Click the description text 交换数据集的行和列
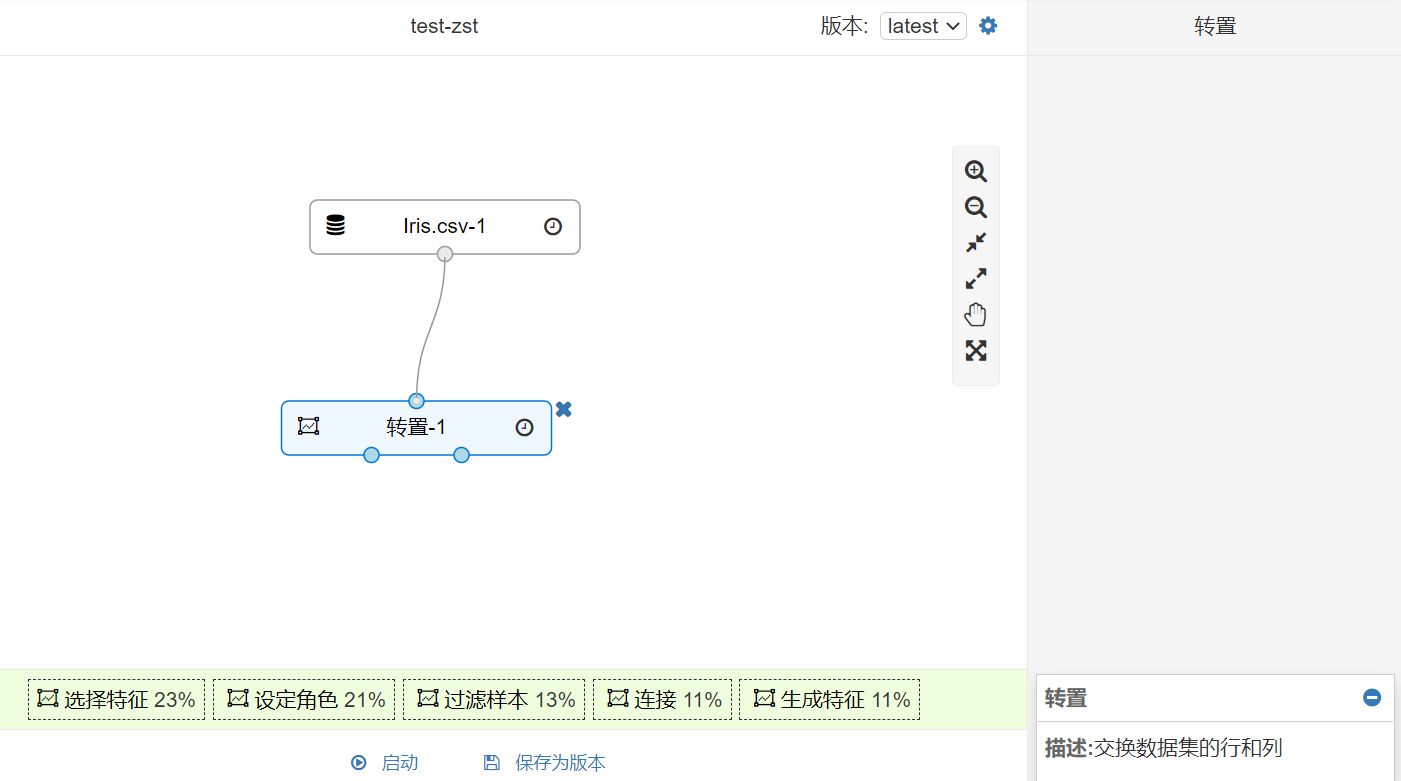This screenshot has height=781, width=1401. point(1188,748)
